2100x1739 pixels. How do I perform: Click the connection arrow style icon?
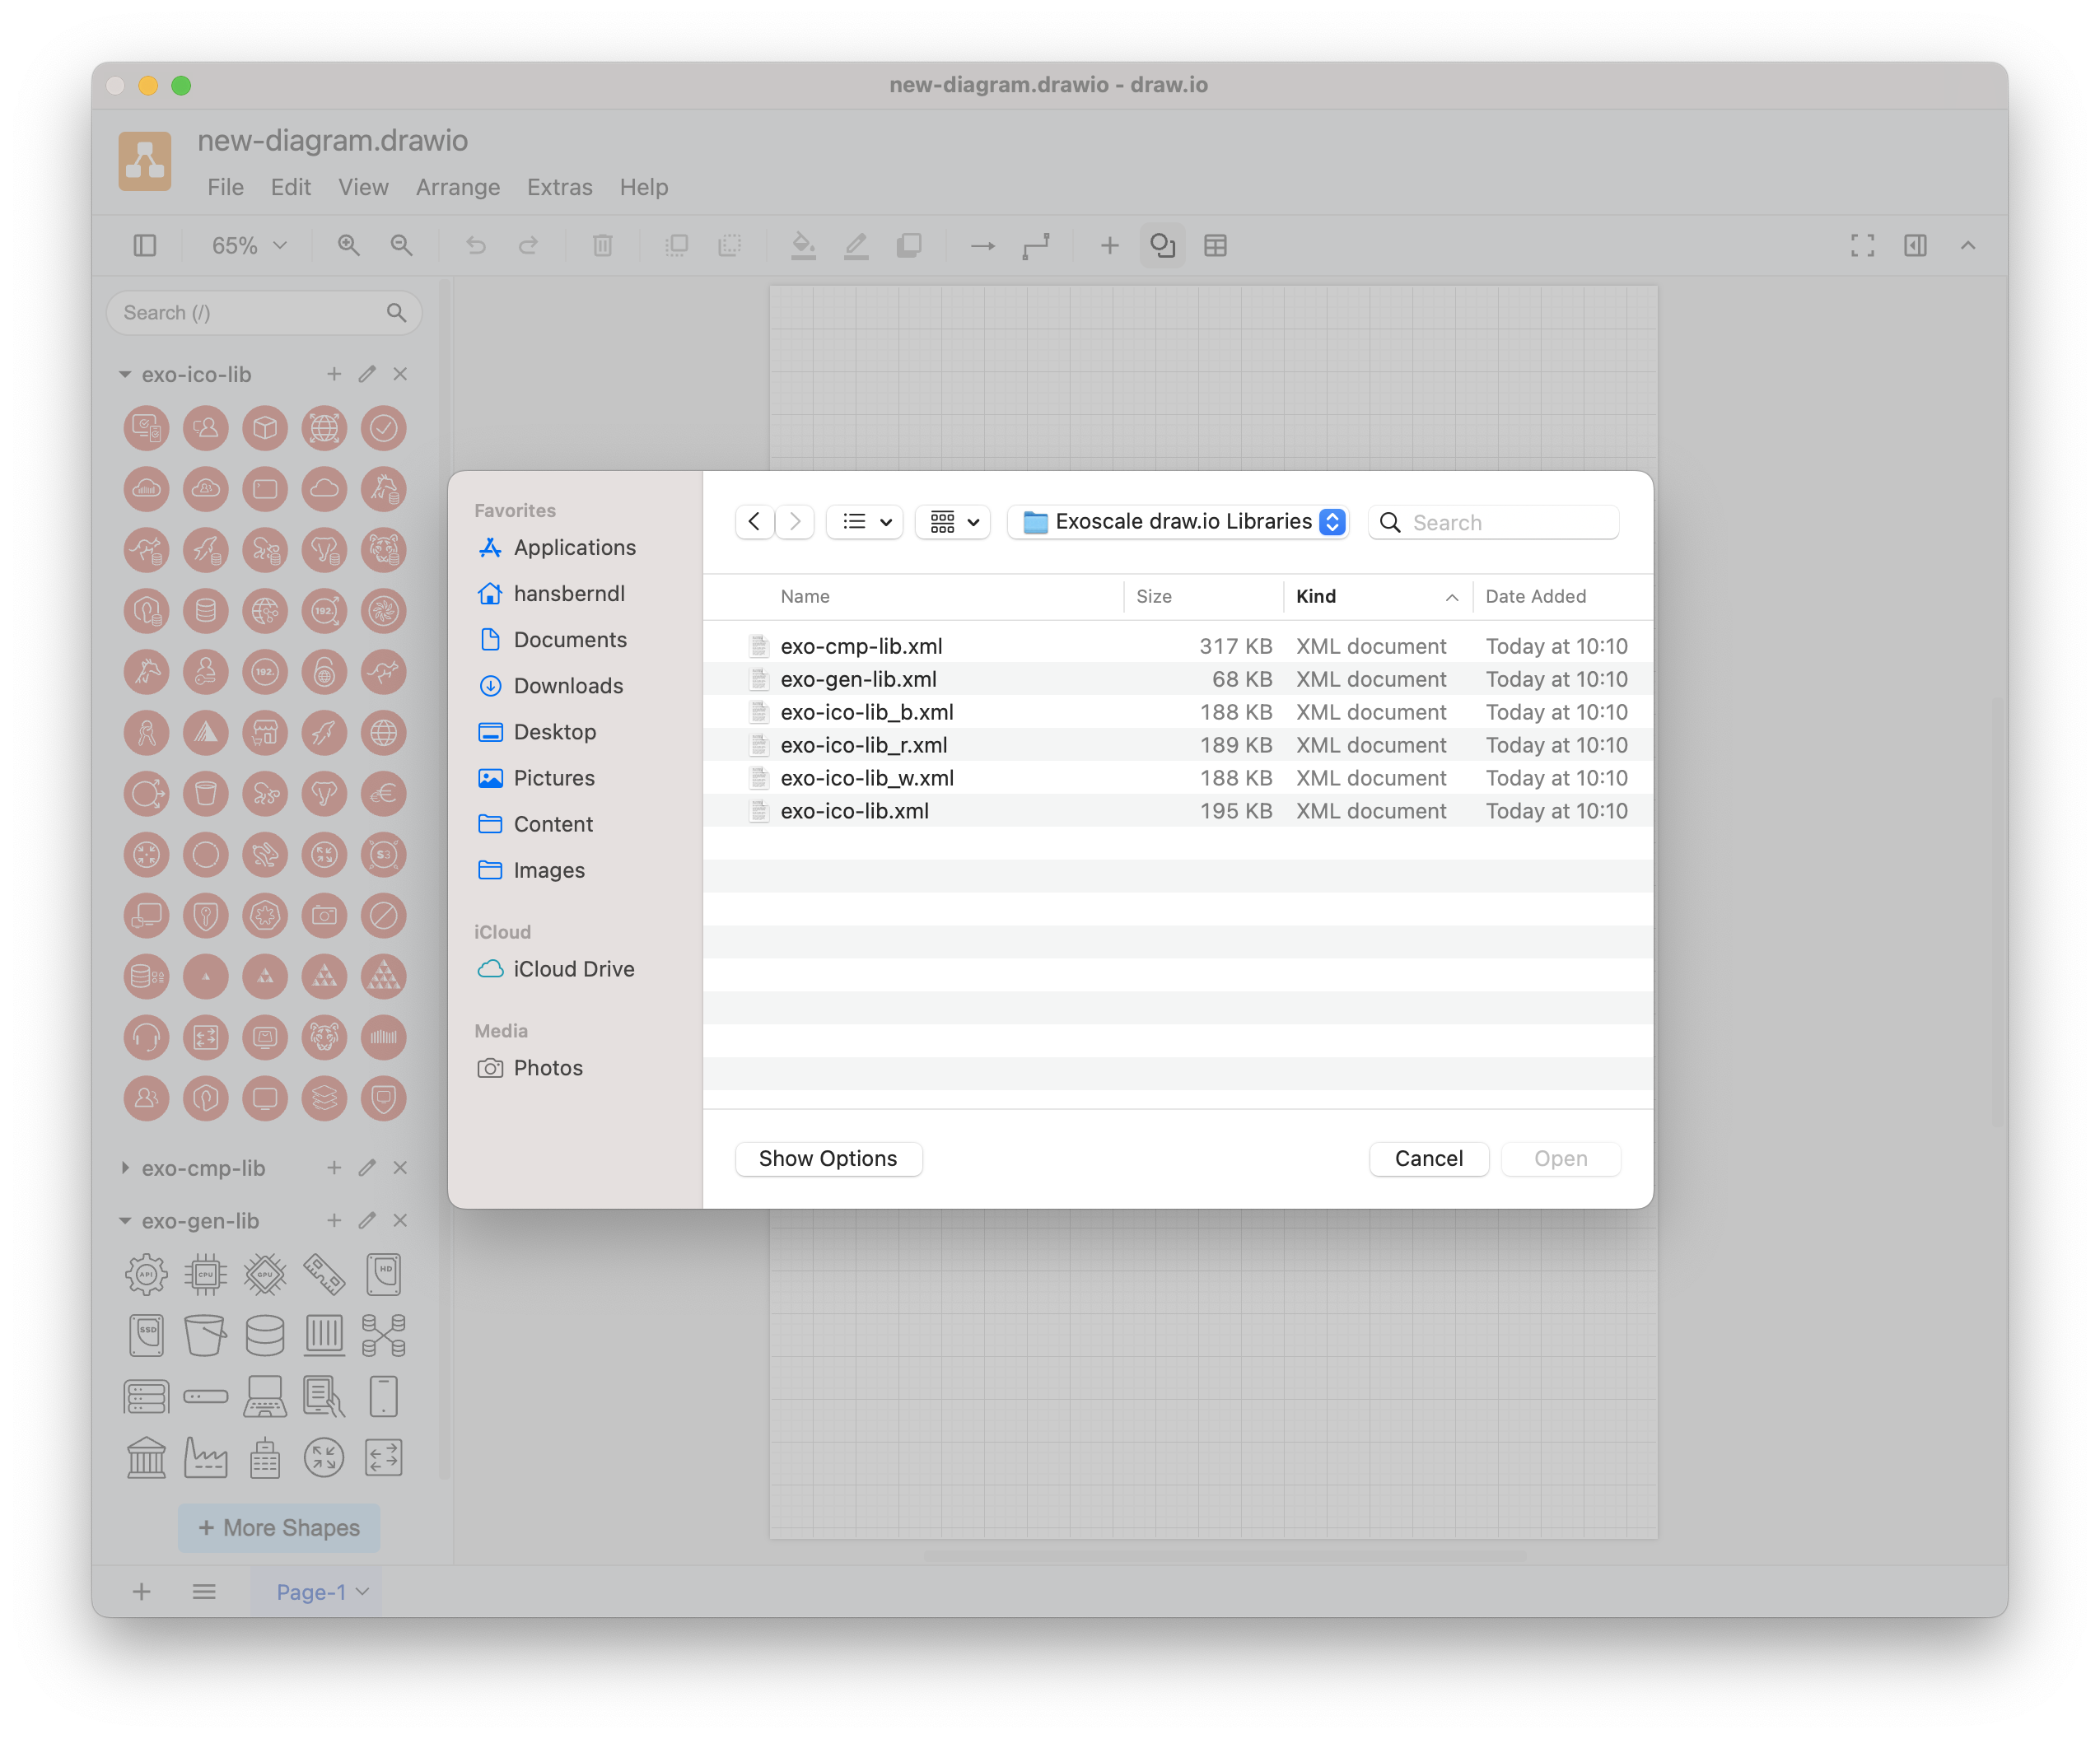click(983, 245)
